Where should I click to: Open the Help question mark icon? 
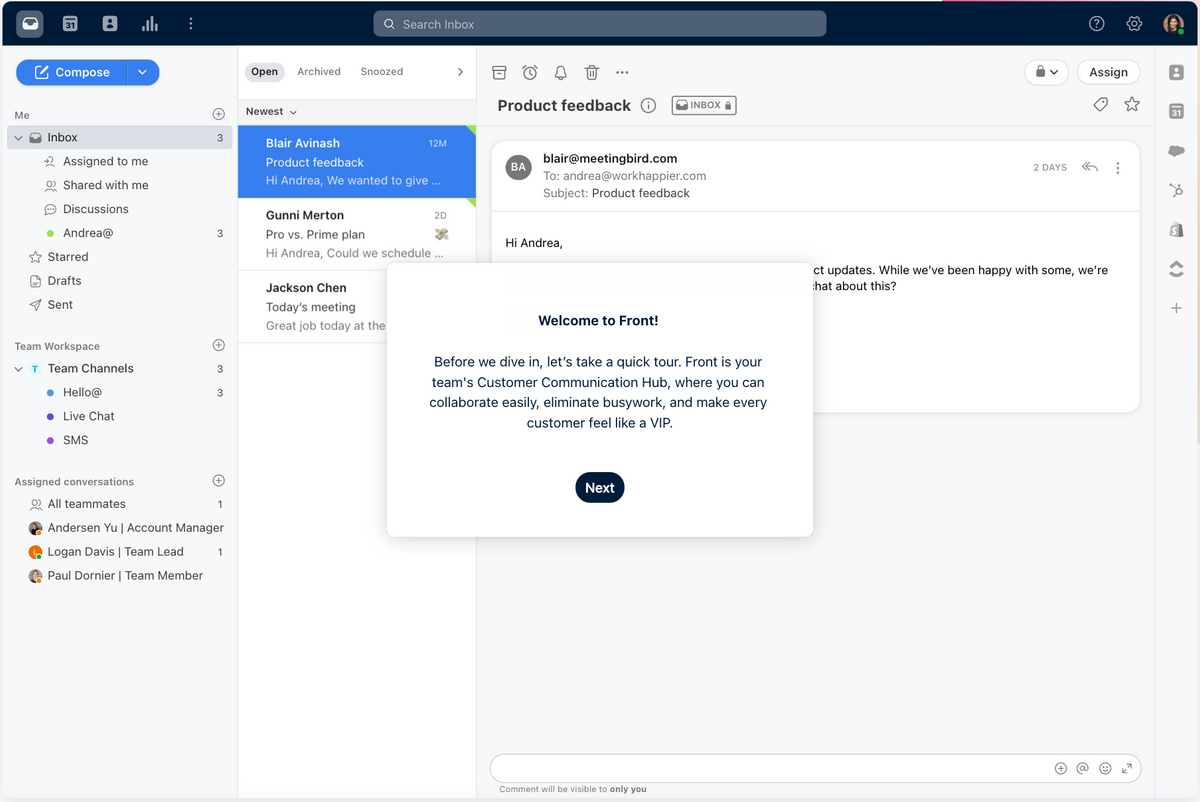pos(1097,24)
